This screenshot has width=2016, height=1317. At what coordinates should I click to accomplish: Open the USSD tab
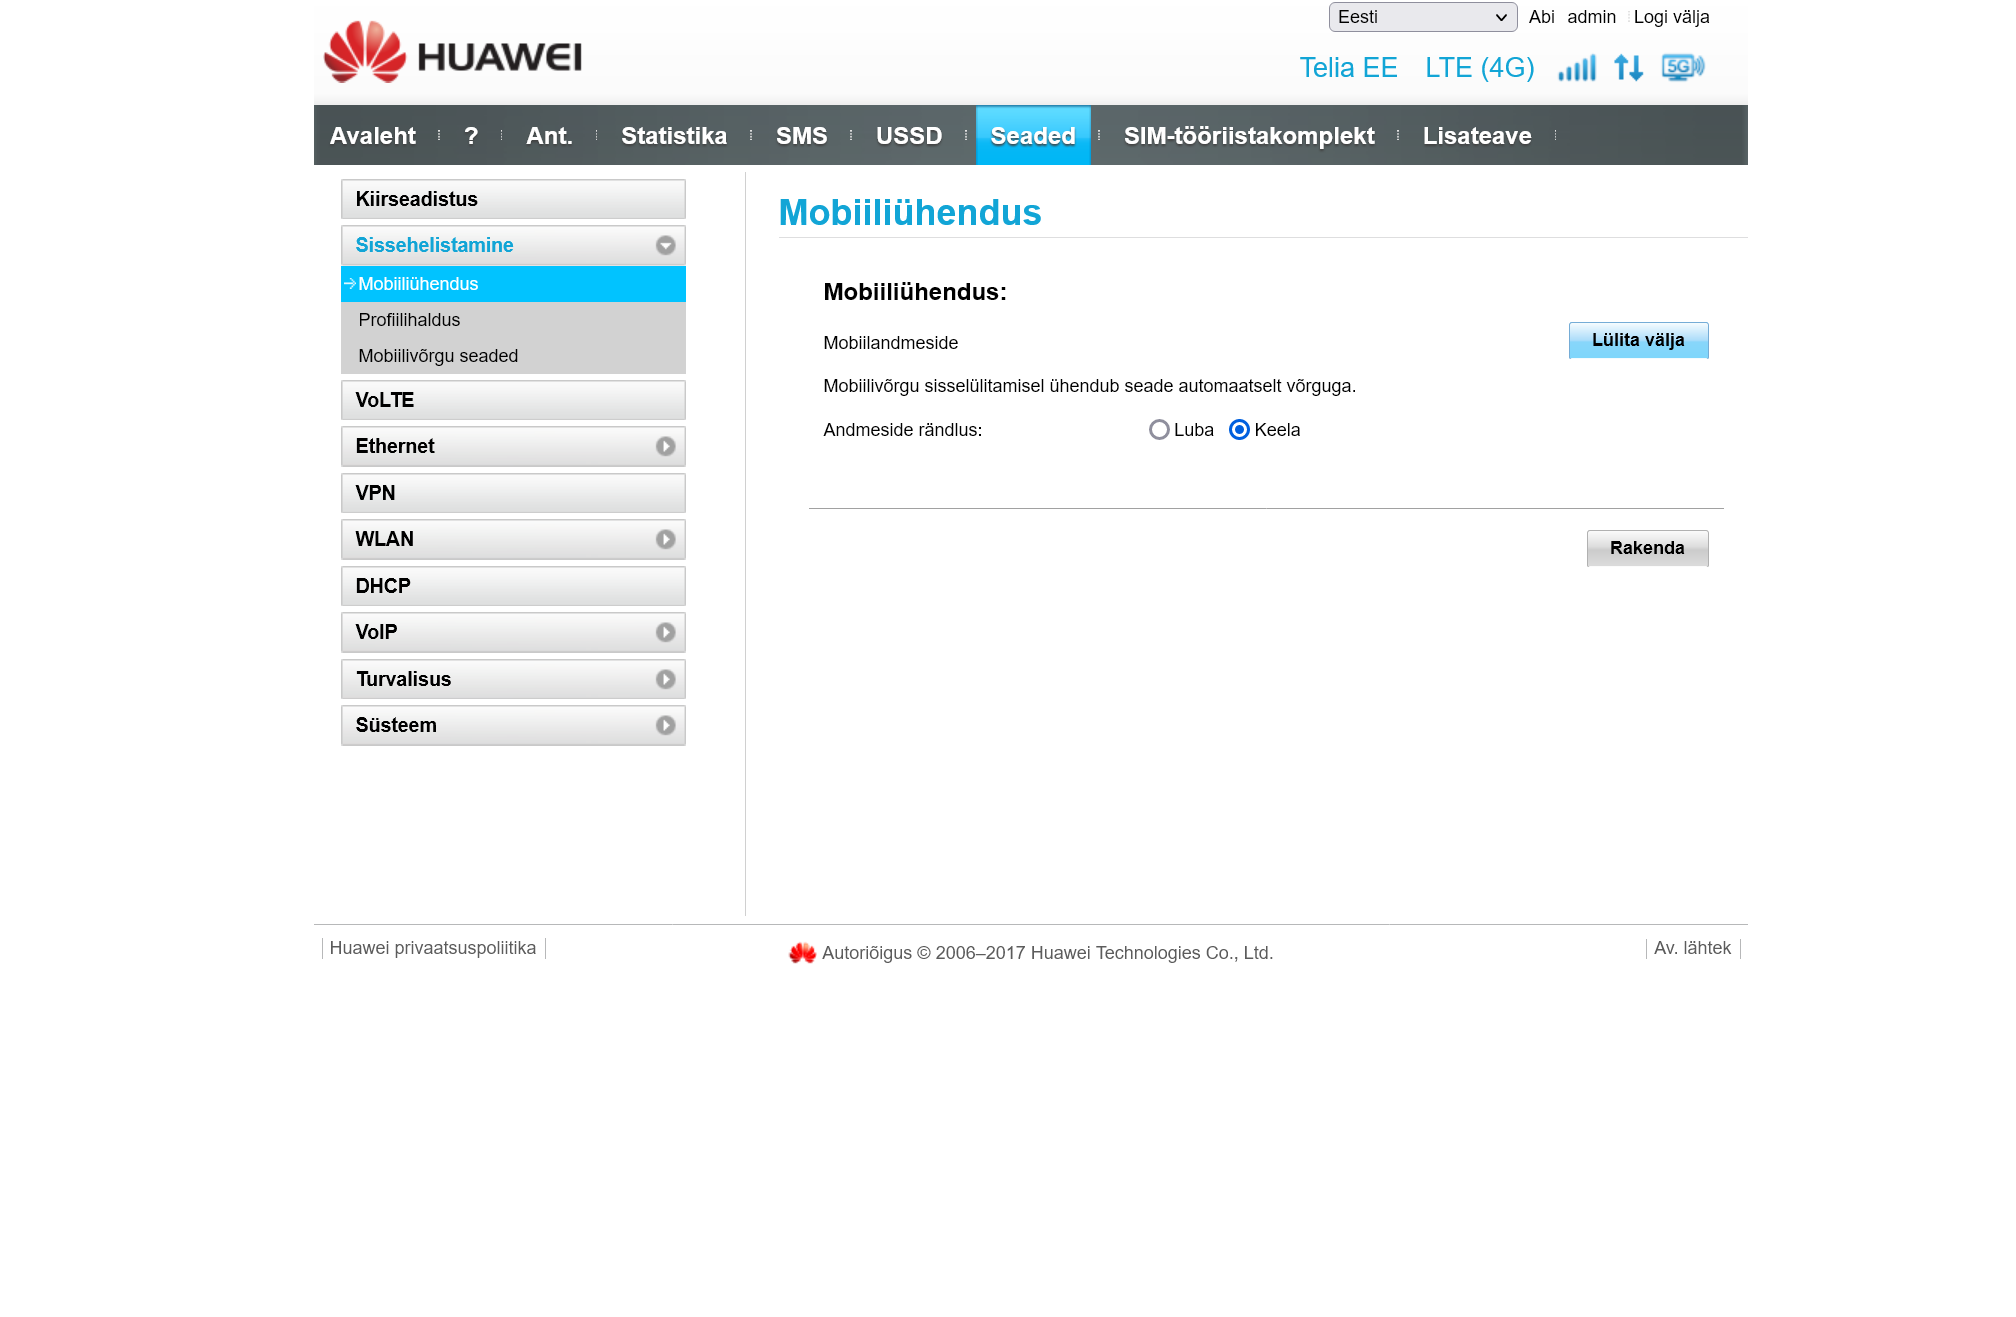click(909, 136)
